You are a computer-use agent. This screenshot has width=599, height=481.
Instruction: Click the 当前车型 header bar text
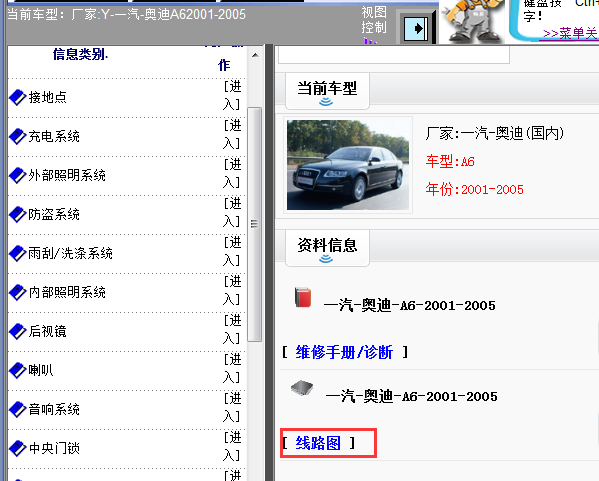coord(126,15)
